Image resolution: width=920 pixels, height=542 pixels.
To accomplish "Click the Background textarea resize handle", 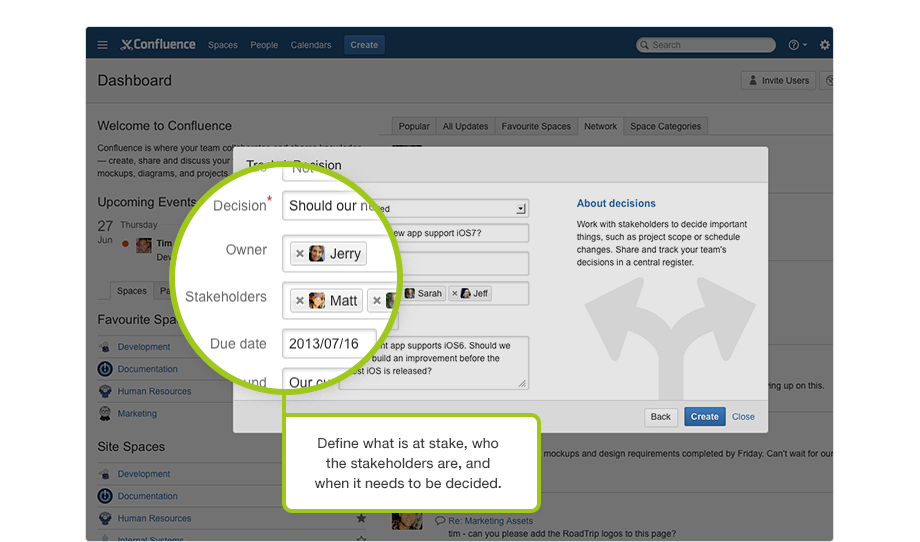I will [x=522, y=383].
